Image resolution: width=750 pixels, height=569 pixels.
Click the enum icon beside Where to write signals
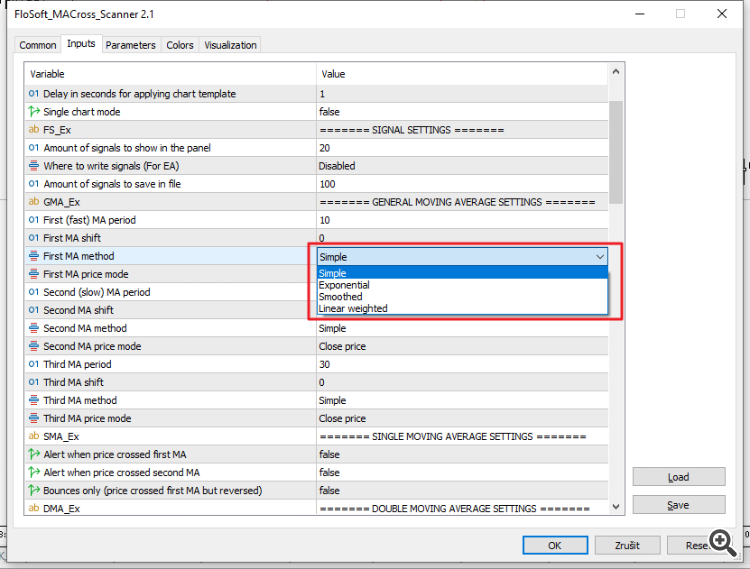tap(33, 165)
